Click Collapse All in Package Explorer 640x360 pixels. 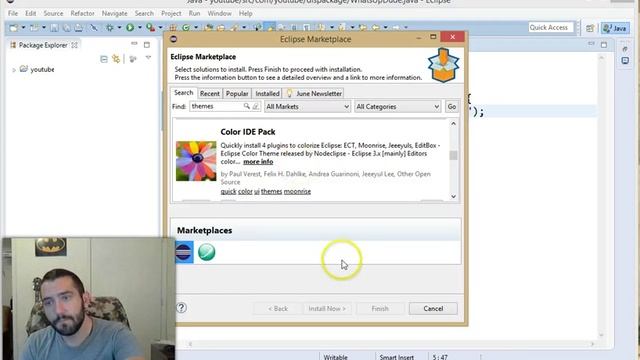coord(104,59)
